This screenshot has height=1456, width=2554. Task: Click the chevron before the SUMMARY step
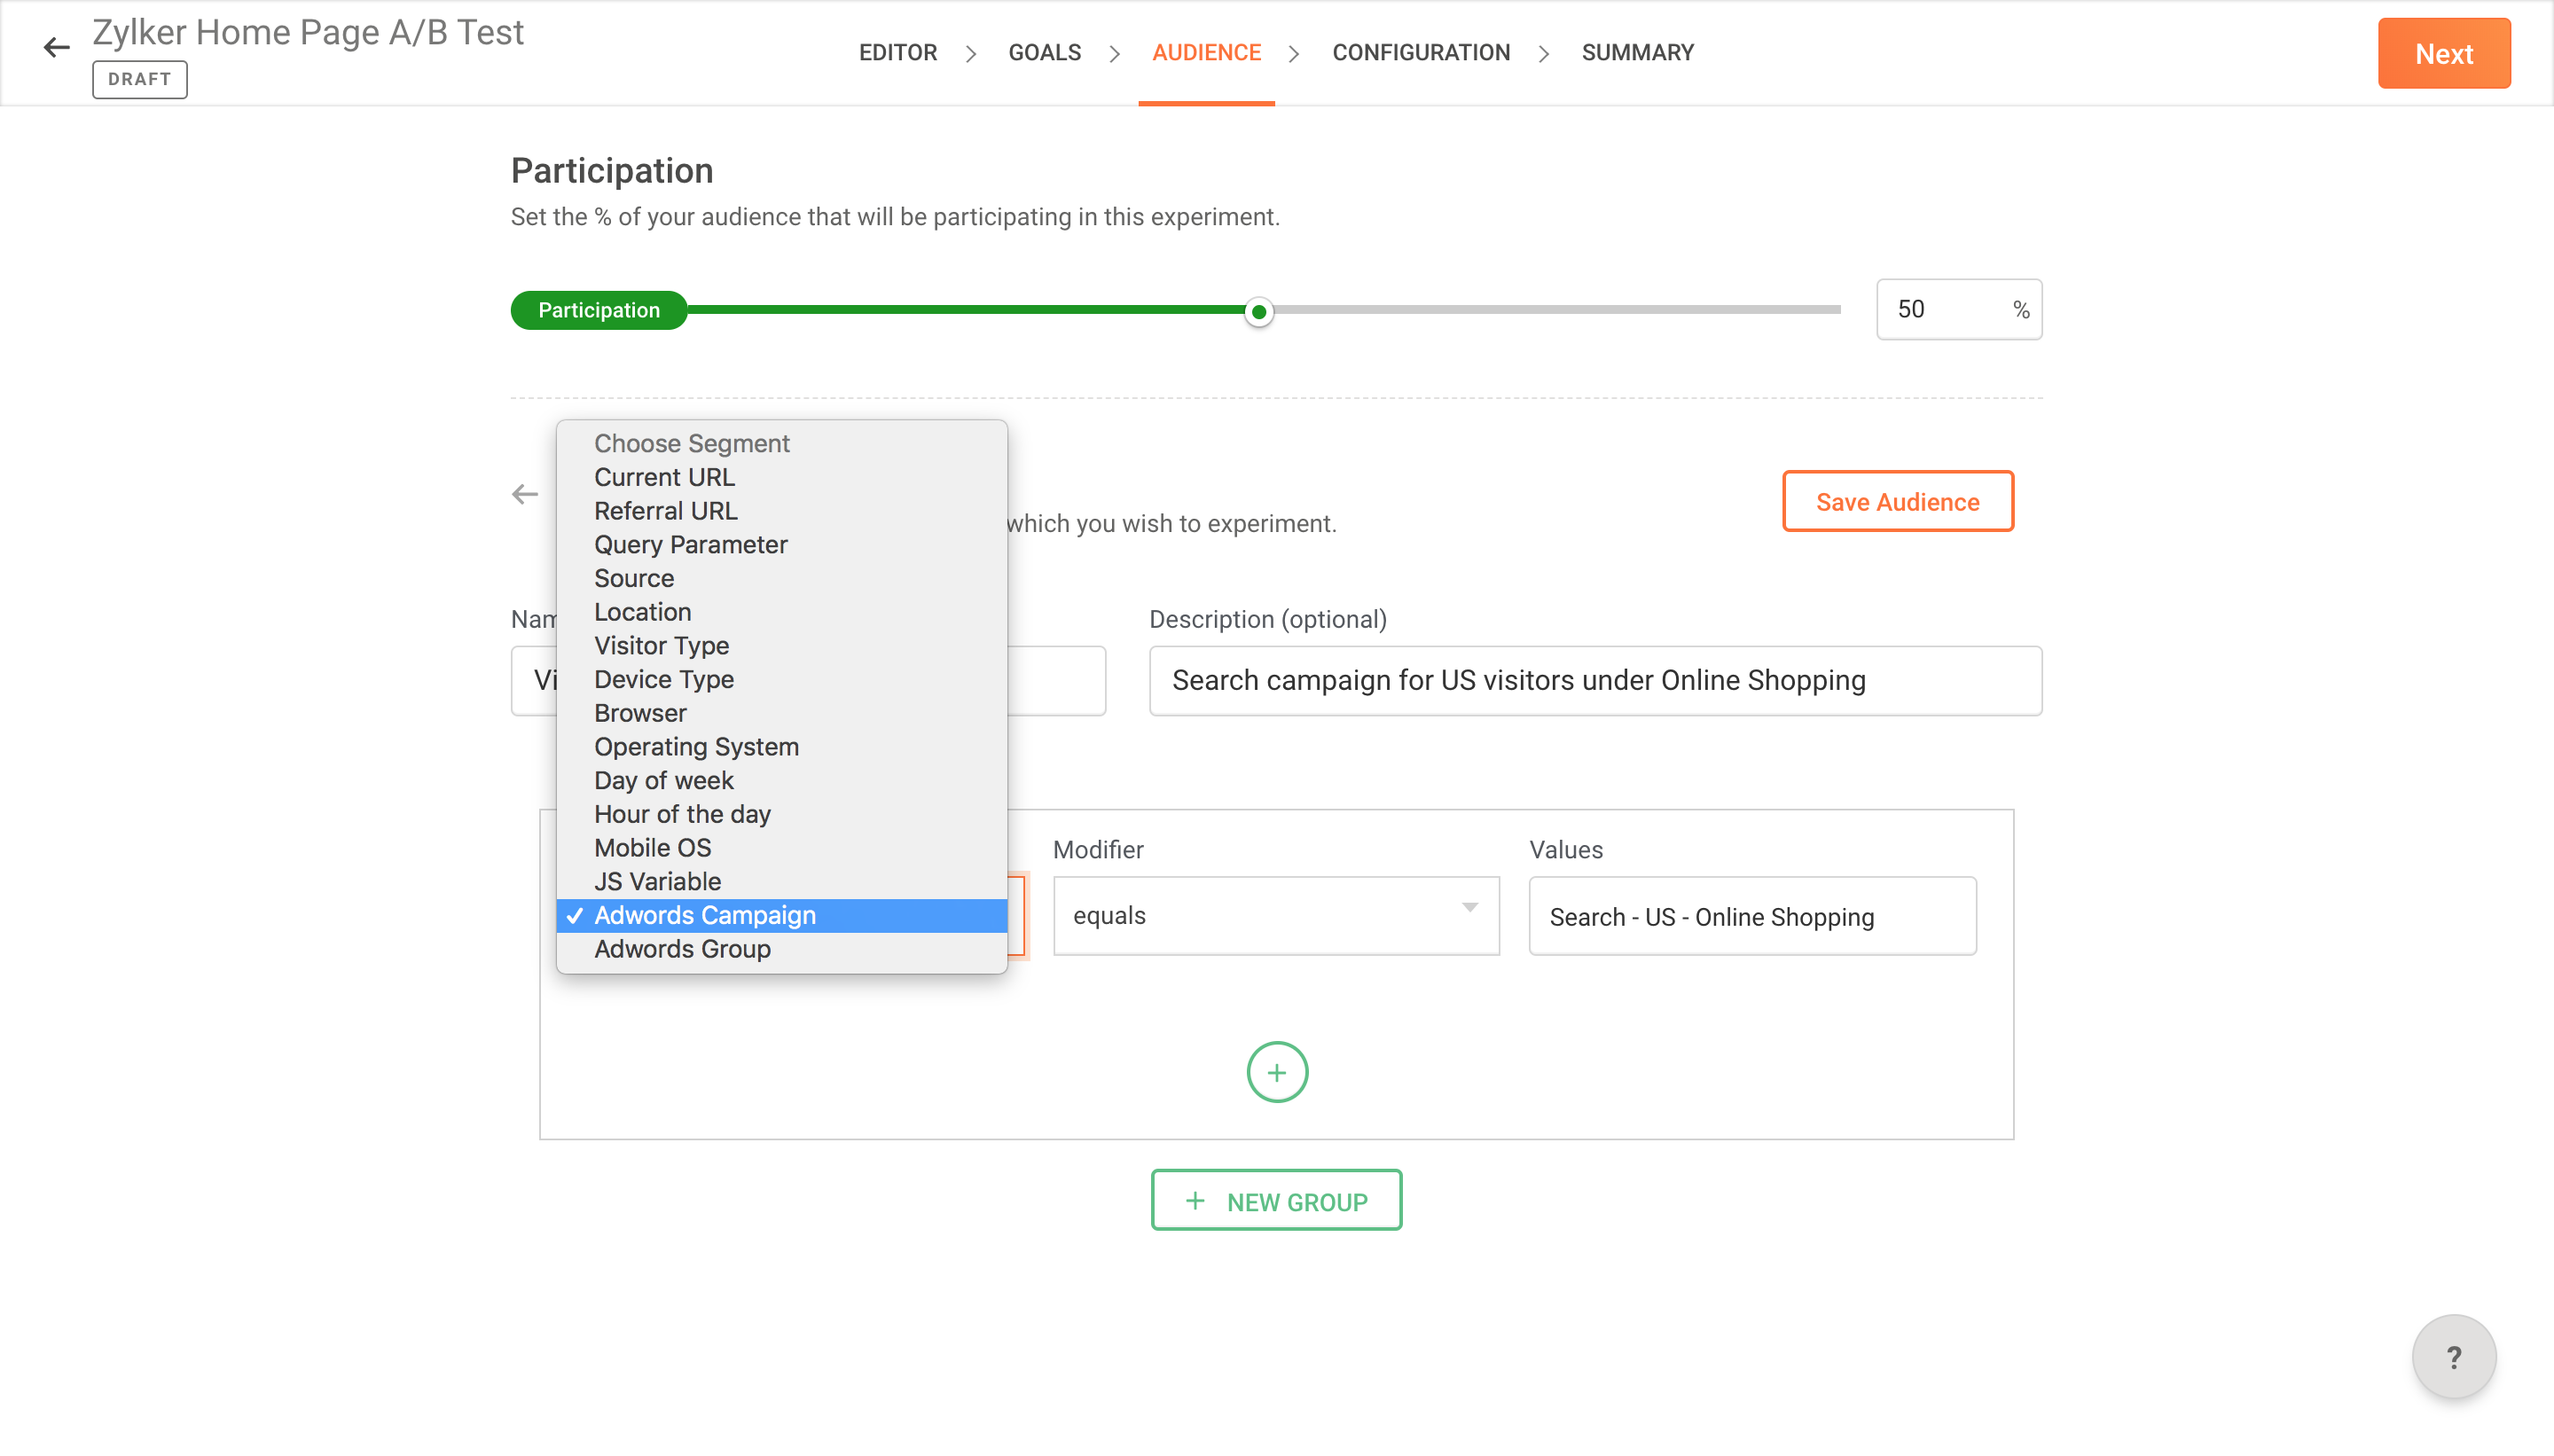click(x=1544, y=53)
